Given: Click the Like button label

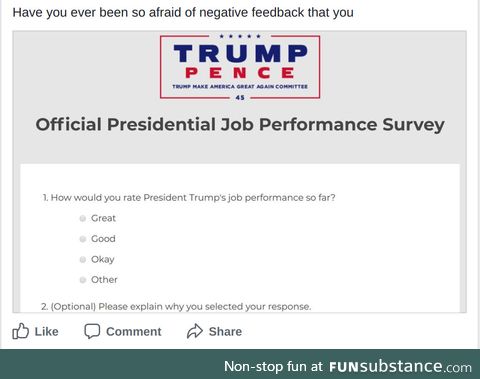Looking at the screenshot, I should (46, 332).
